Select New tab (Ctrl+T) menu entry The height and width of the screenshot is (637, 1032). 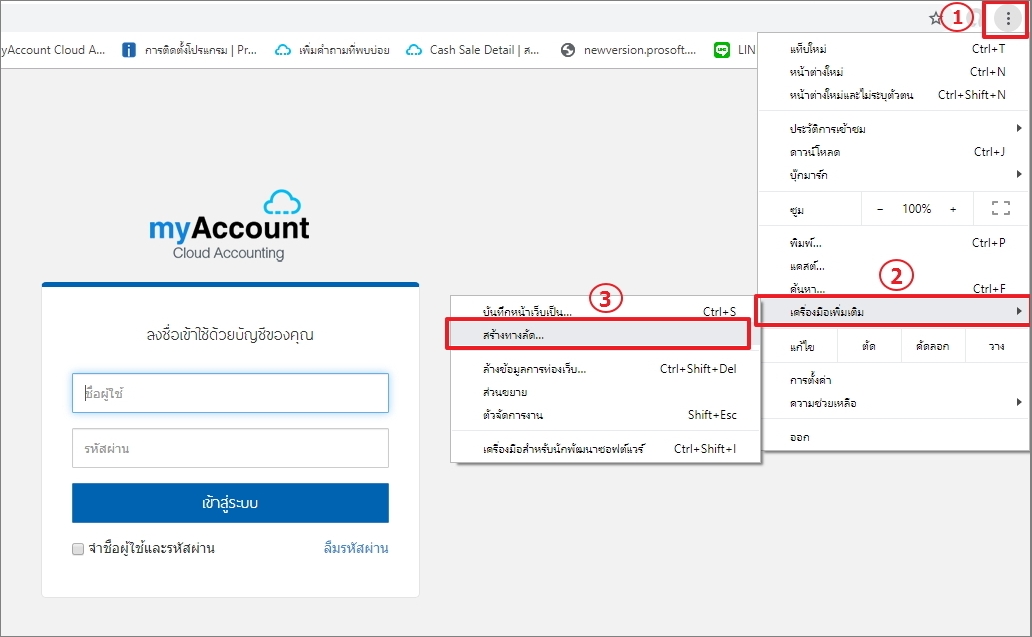point(894,49)
